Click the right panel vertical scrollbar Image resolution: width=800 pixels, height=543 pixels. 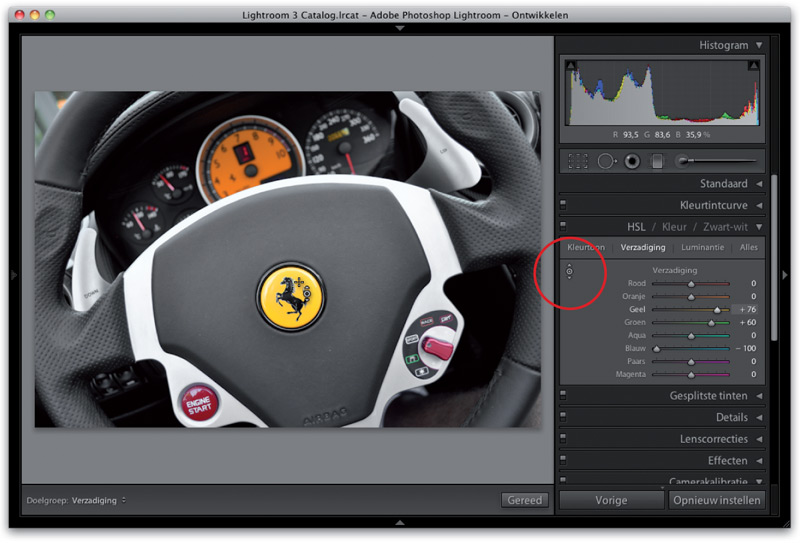(x=773, y=258)
